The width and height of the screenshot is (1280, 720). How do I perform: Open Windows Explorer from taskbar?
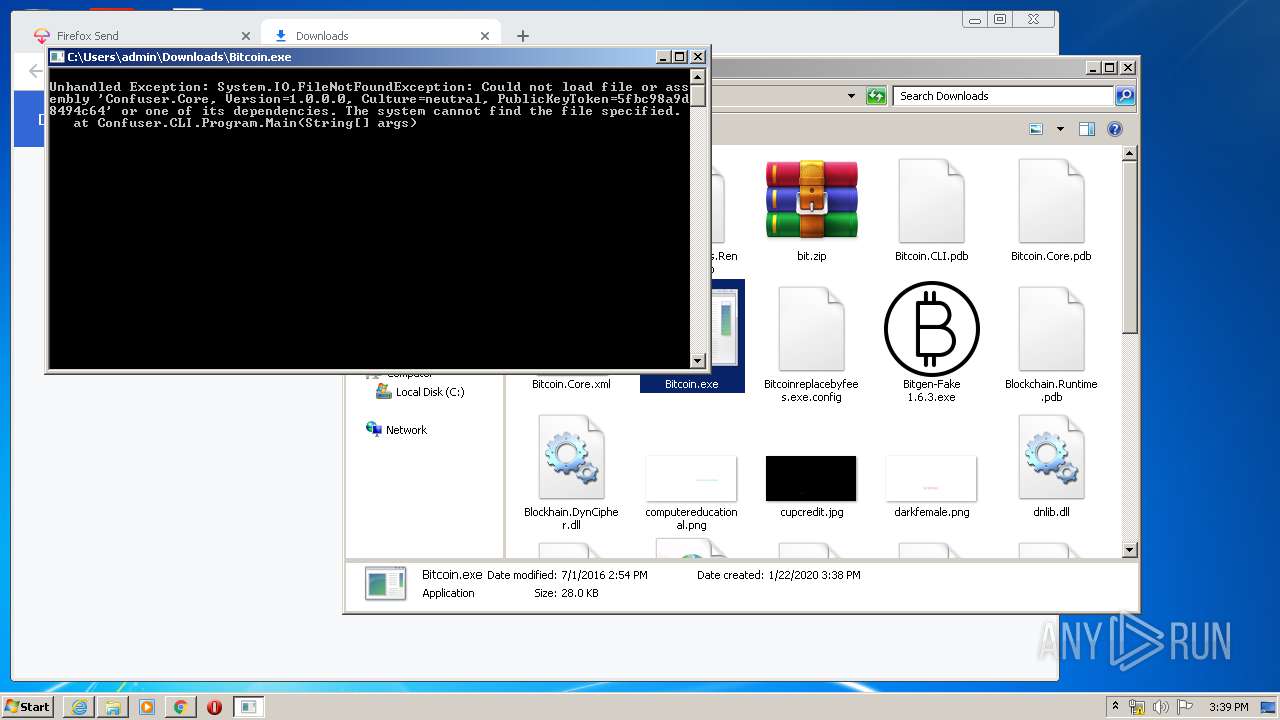[113, 707]
